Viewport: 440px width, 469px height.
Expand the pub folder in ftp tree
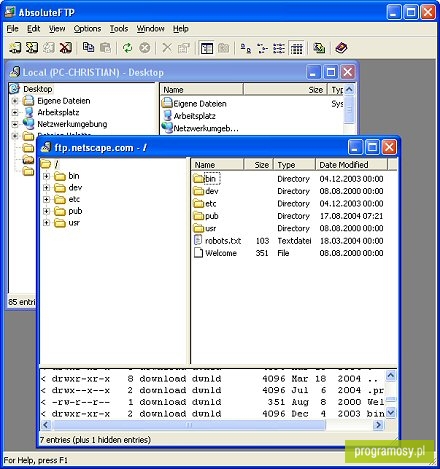click(46, 211)
